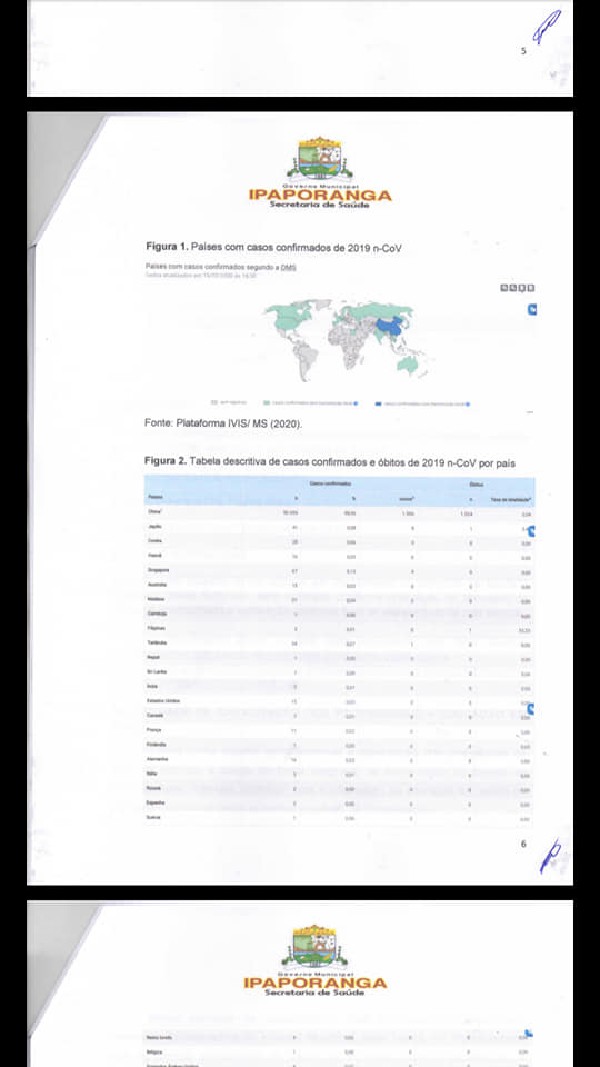Click the 'Estados Unidos' row label
The height and width of the screenshot is (1067, 600).
tap(163, 701)
